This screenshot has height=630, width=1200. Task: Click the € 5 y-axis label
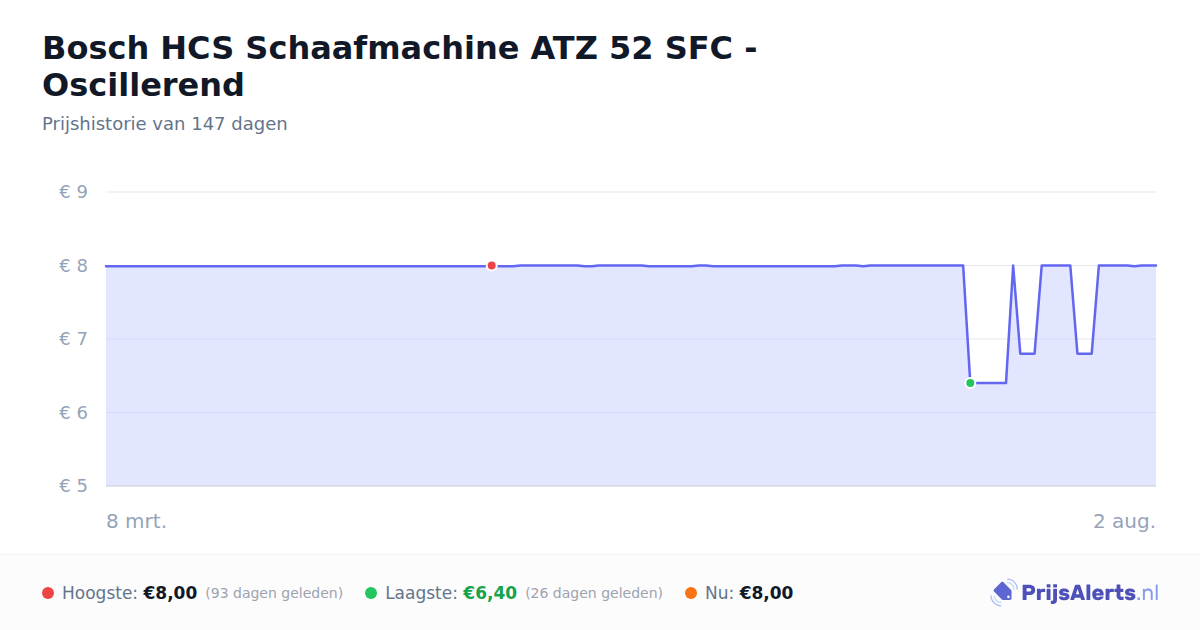coord(73,486)
